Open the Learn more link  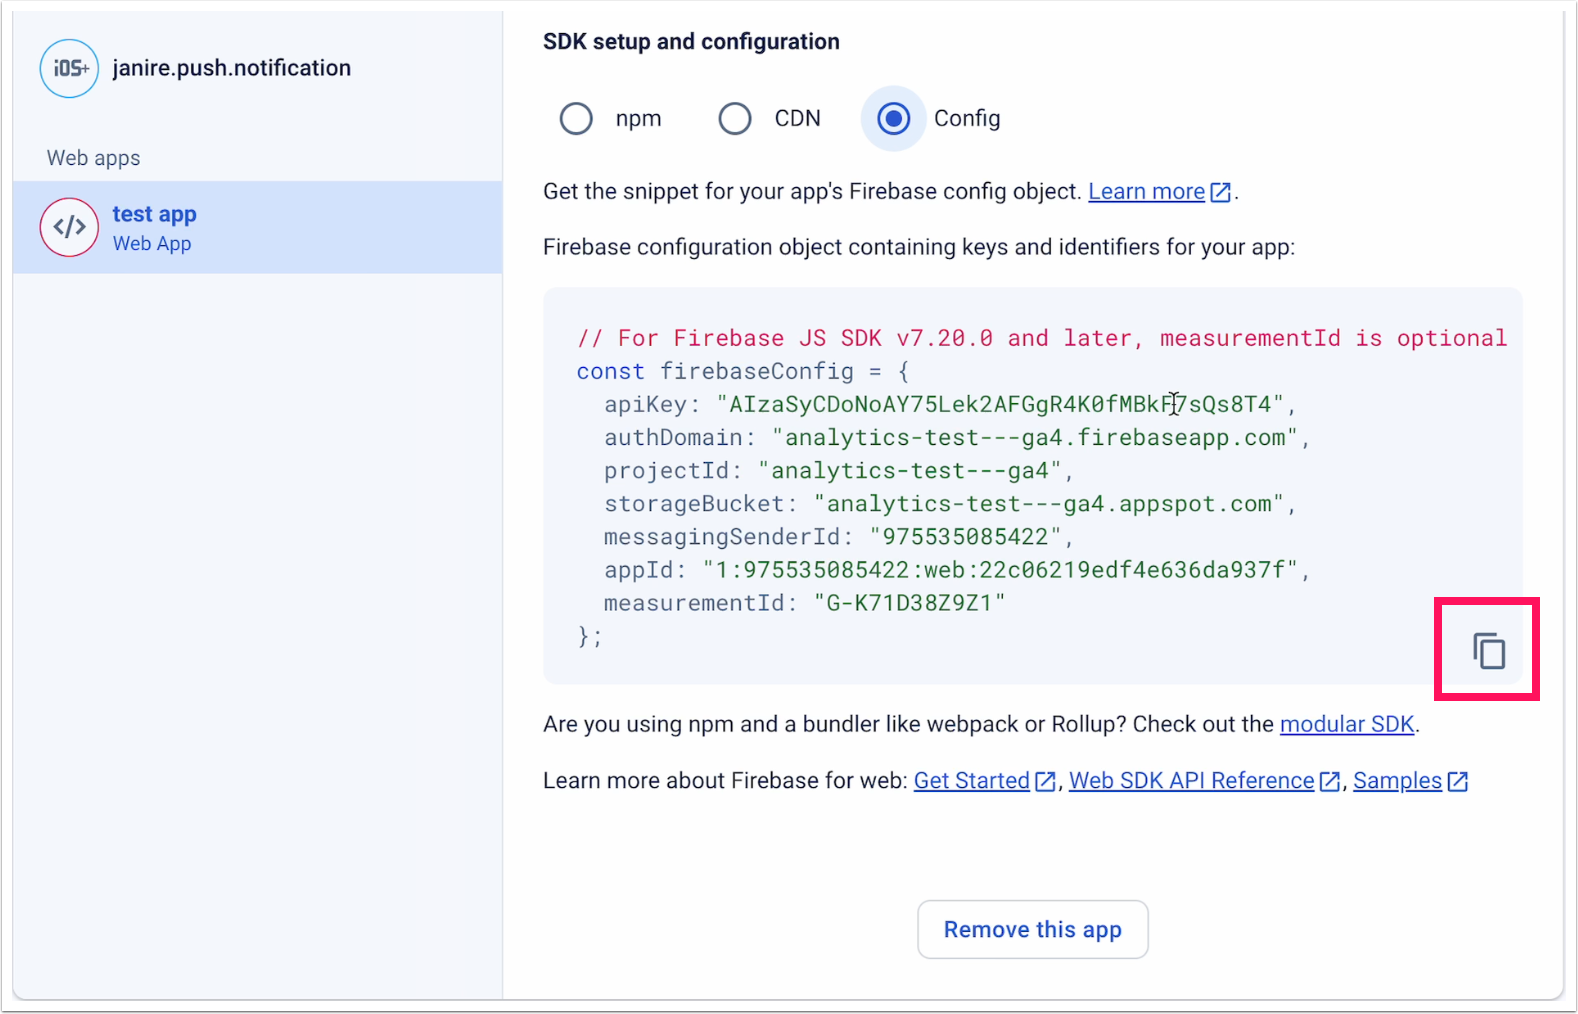(x=1146, y=192)
